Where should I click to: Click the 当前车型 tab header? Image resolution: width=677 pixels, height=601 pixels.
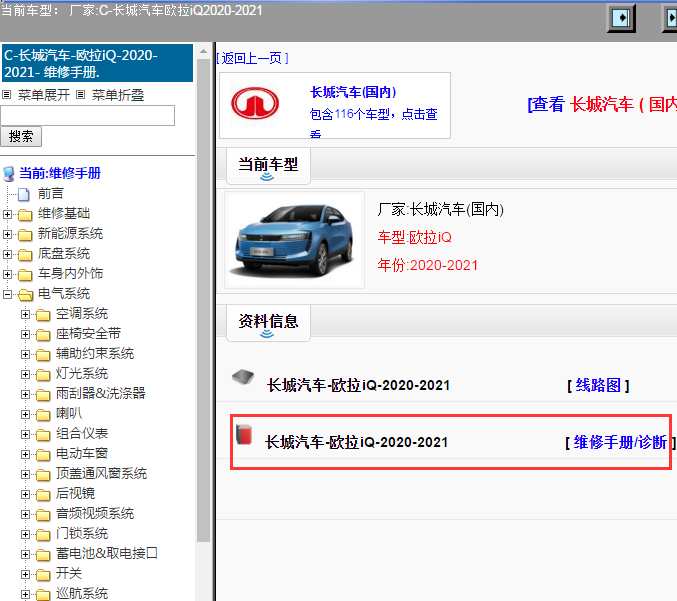point(268,166)
